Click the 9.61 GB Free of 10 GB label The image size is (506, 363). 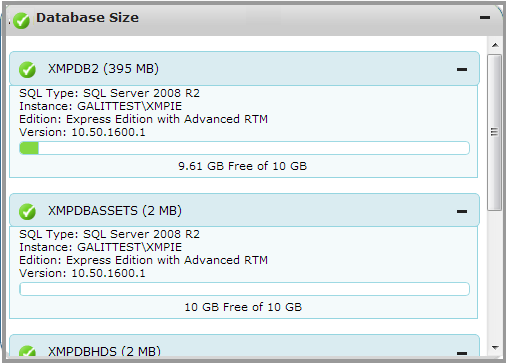tap(242, 166)
